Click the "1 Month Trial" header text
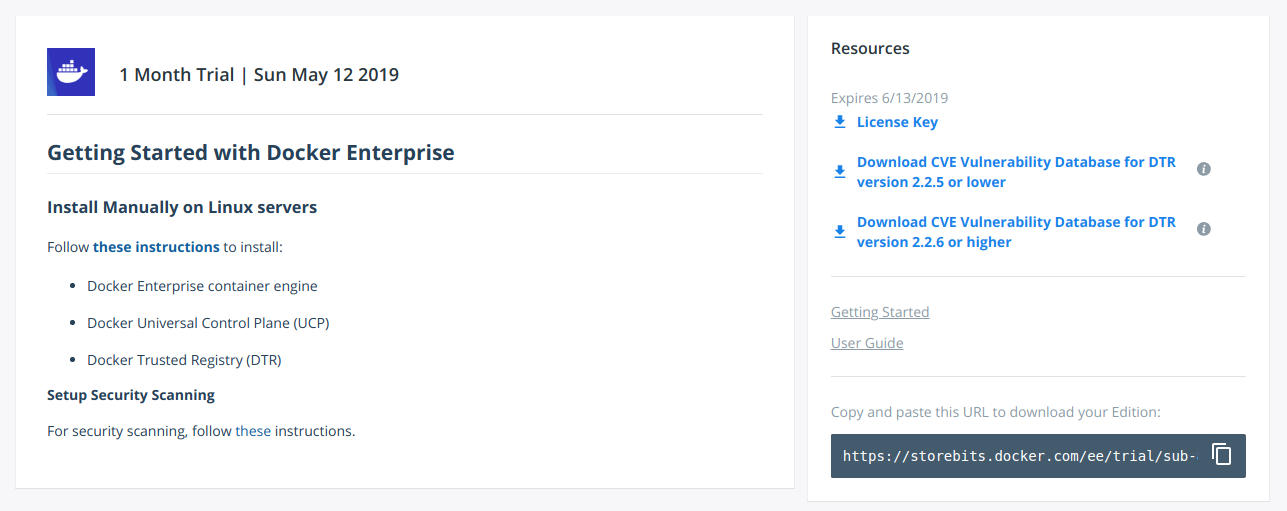1287x511 pixels. coord(176,74)
